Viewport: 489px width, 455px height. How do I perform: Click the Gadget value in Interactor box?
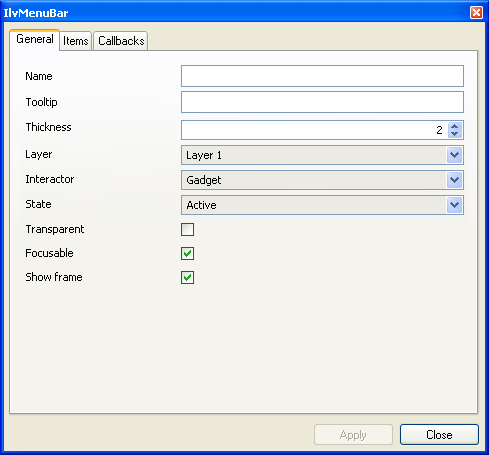(x=204, y=180)
